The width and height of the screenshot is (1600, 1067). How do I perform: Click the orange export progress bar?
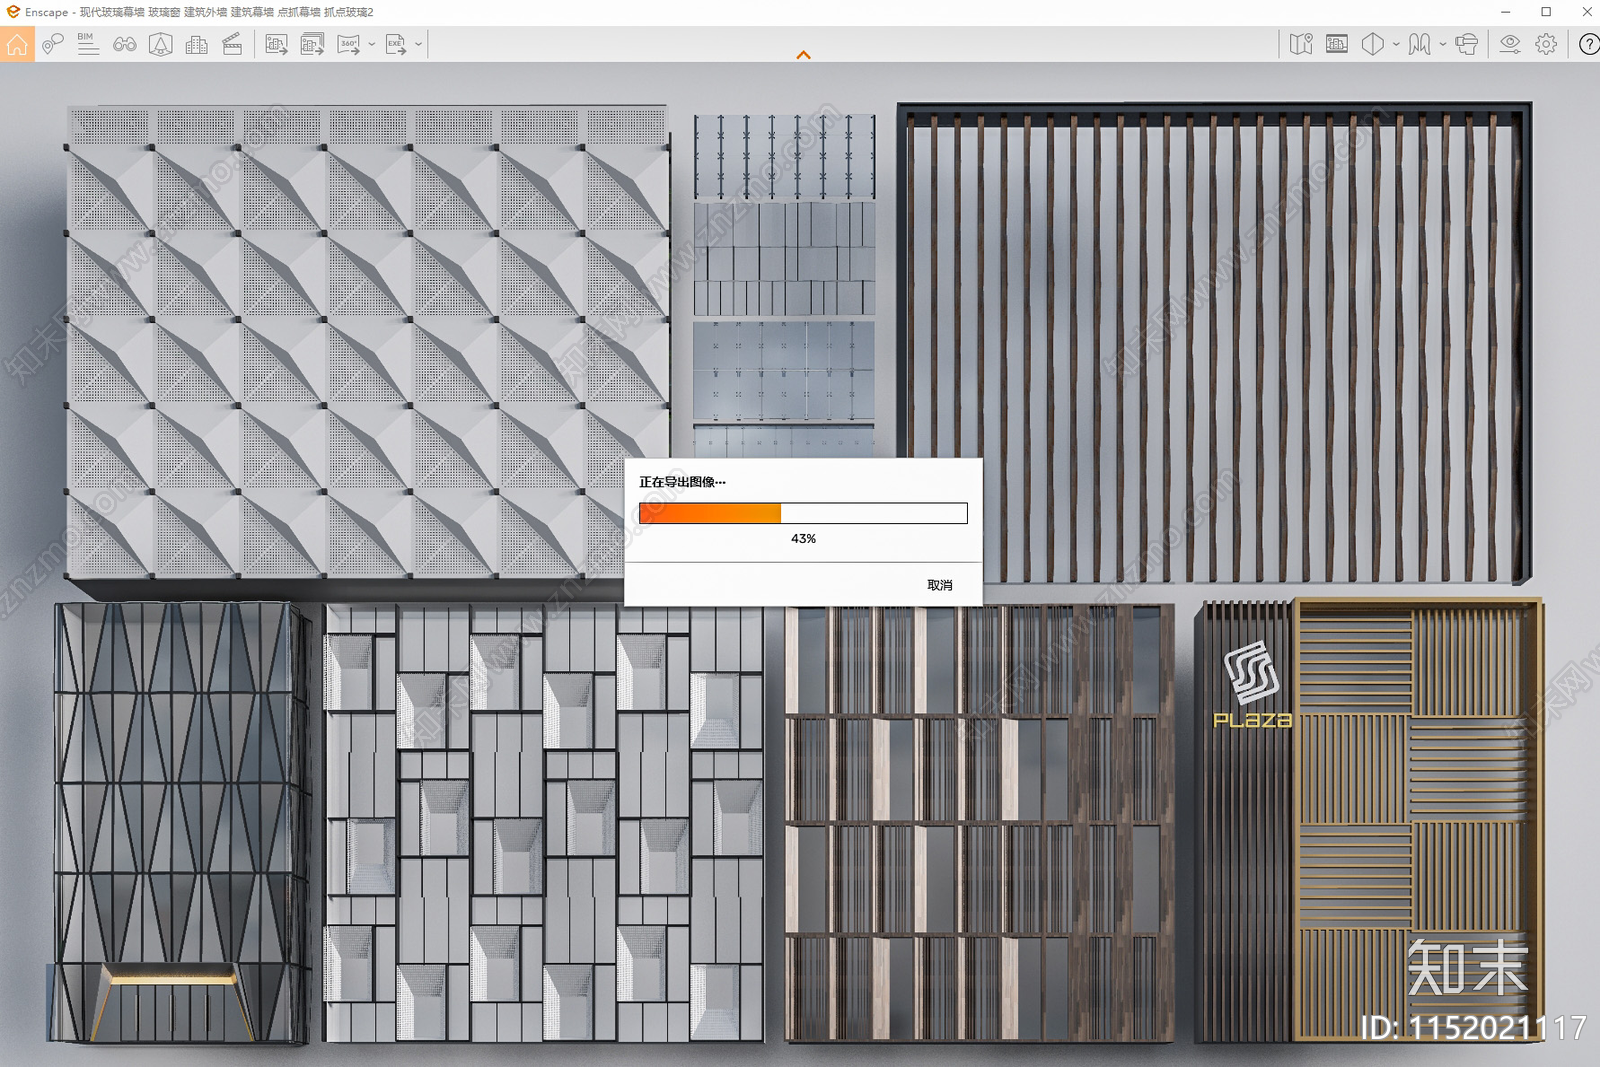coord(803,513)
